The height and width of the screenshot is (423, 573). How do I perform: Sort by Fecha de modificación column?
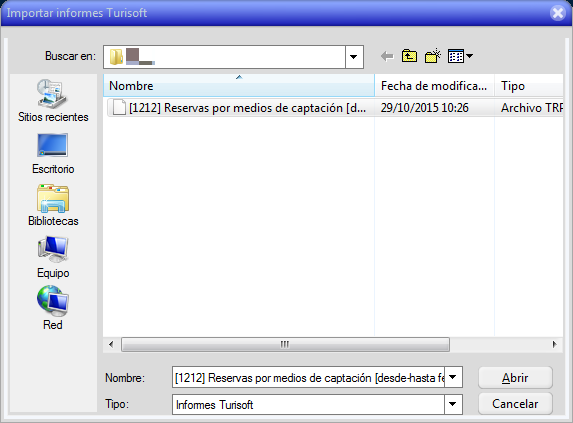click(434, 85)
